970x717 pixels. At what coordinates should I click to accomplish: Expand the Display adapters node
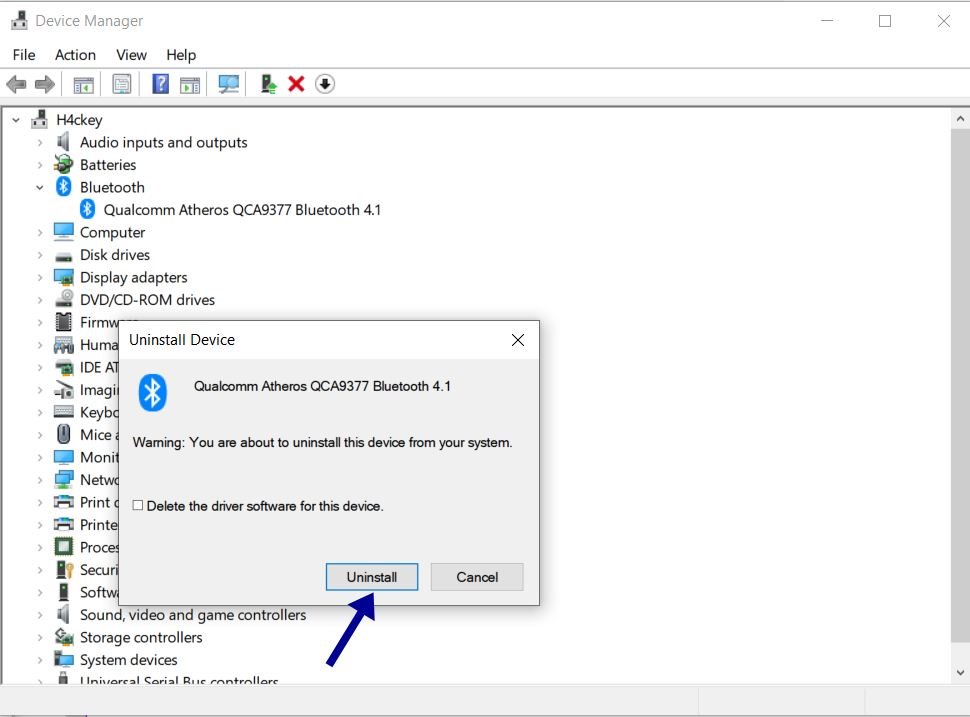[40, 276]
